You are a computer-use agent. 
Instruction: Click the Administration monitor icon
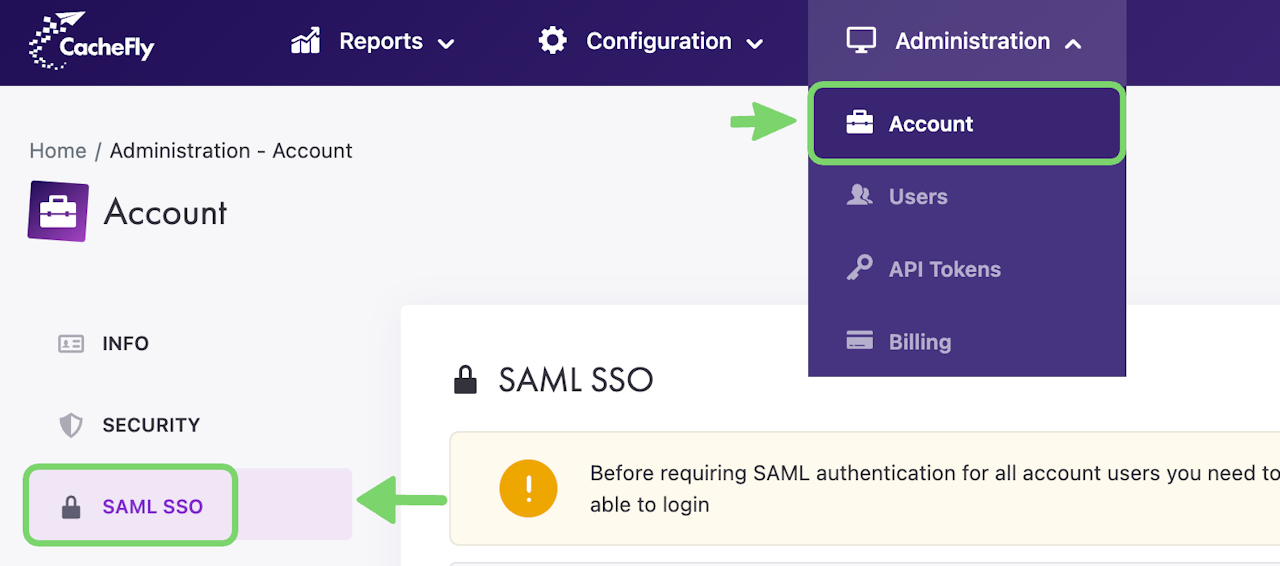(x=861, y=41)
